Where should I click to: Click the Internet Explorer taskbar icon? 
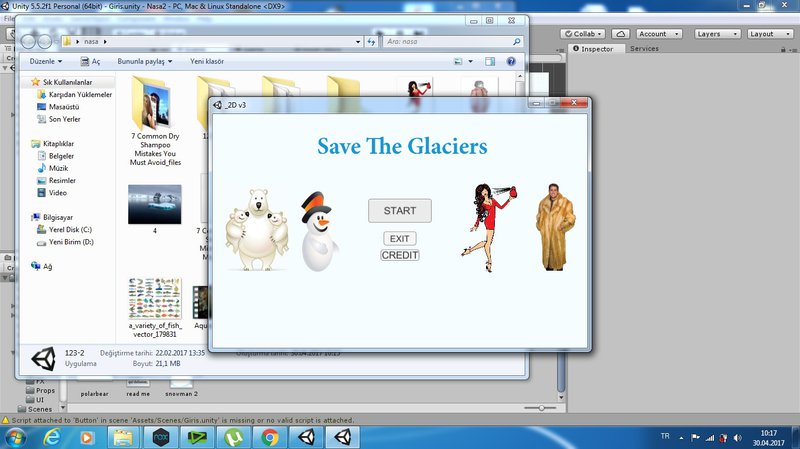click(49, 437)
